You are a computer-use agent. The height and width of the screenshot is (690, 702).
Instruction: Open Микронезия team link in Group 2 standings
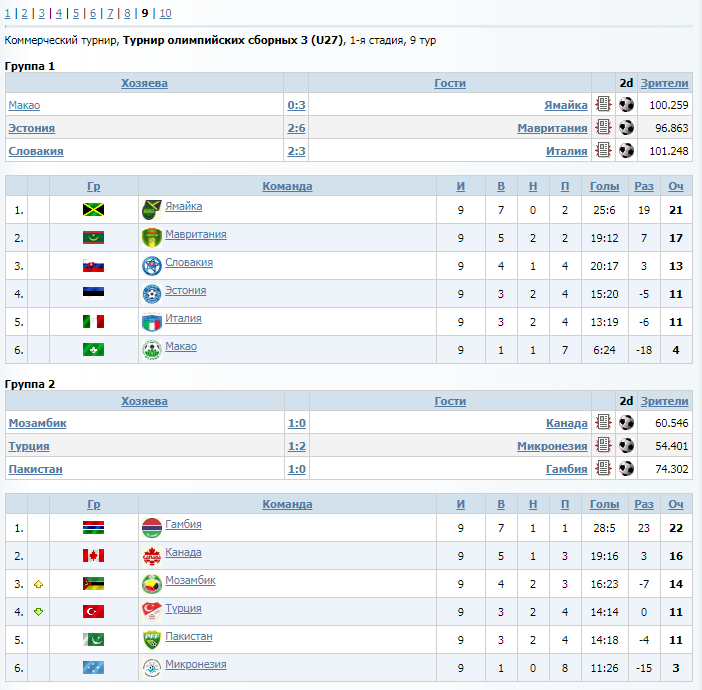[x=195, y=664]
